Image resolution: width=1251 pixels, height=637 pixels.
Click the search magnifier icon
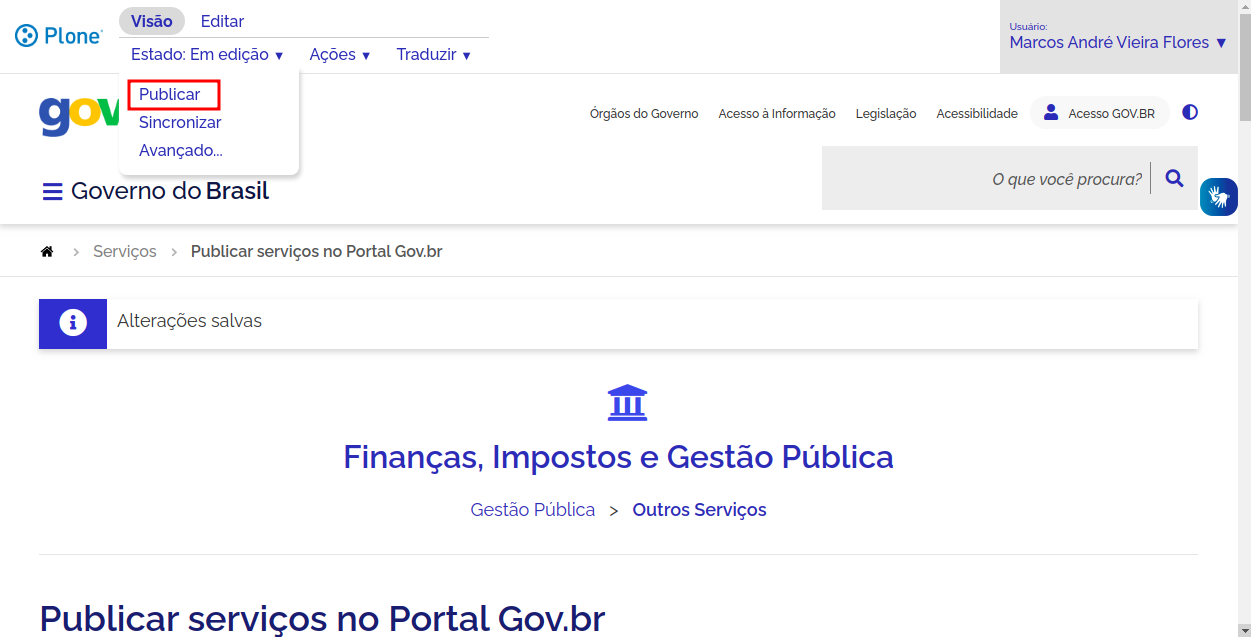click(1175, 179)
